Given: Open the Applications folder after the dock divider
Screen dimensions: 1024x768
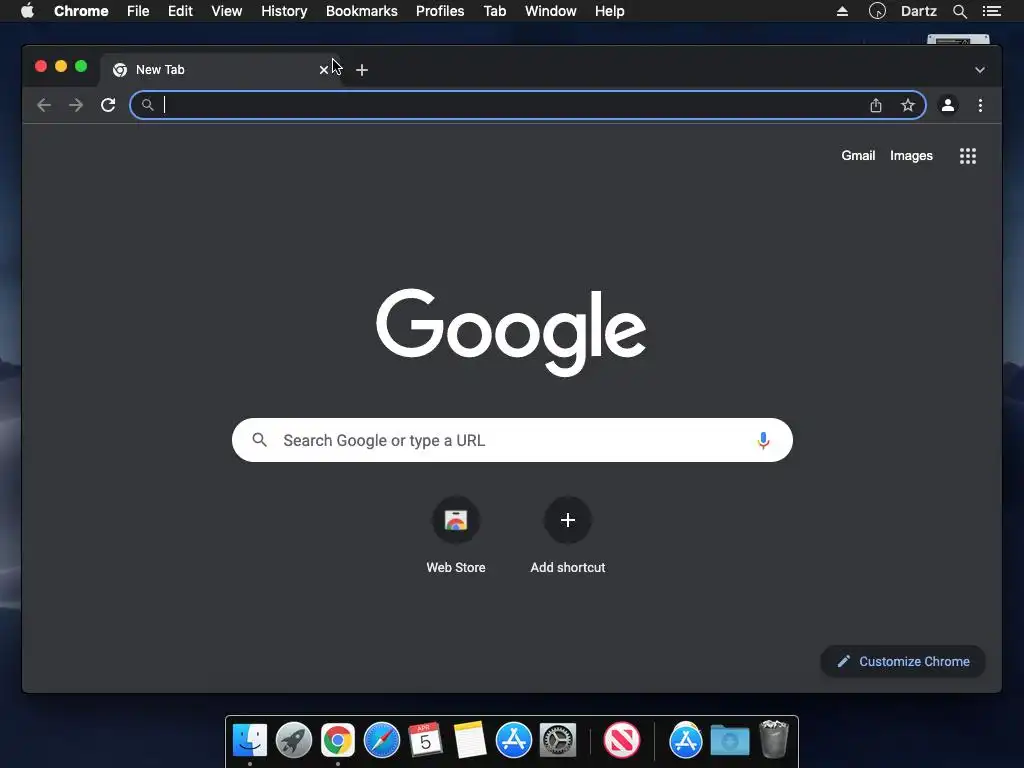Looking at the screenshot, I should (x=685, y=741).
